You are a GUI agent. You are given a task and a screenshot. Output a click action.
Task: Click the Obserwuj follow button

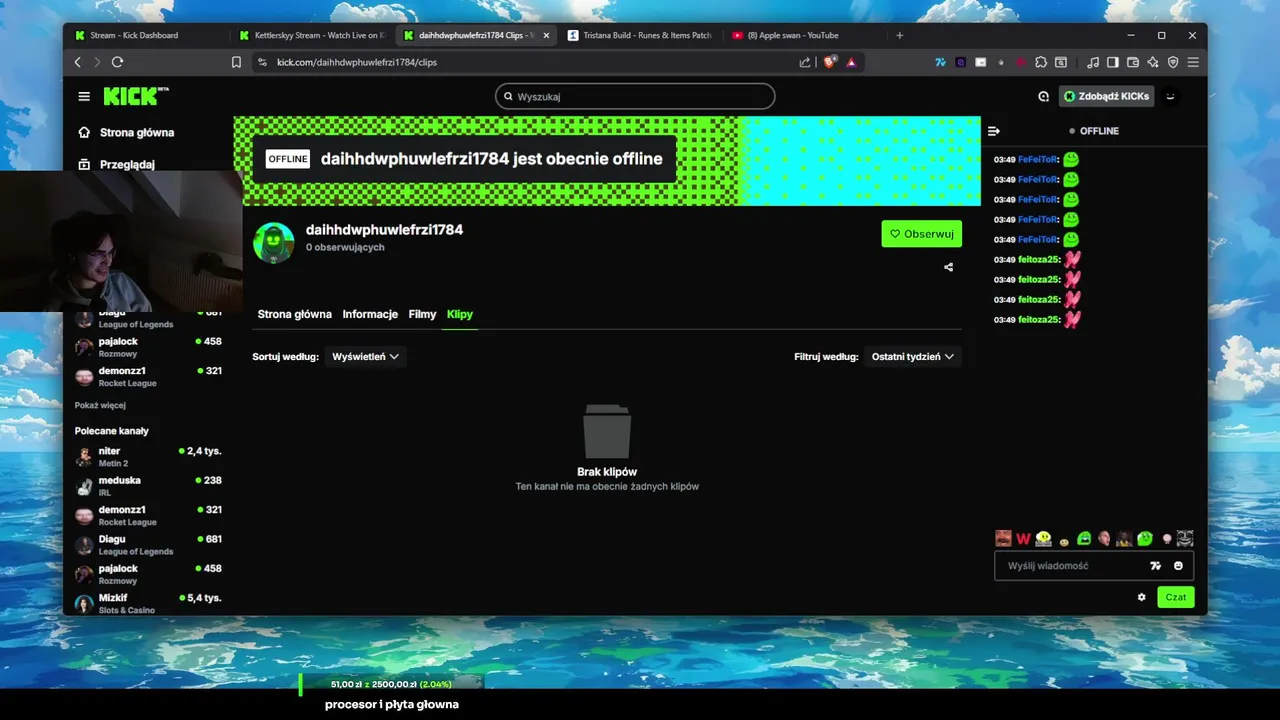pyautogui.click(x=921, y=234)
